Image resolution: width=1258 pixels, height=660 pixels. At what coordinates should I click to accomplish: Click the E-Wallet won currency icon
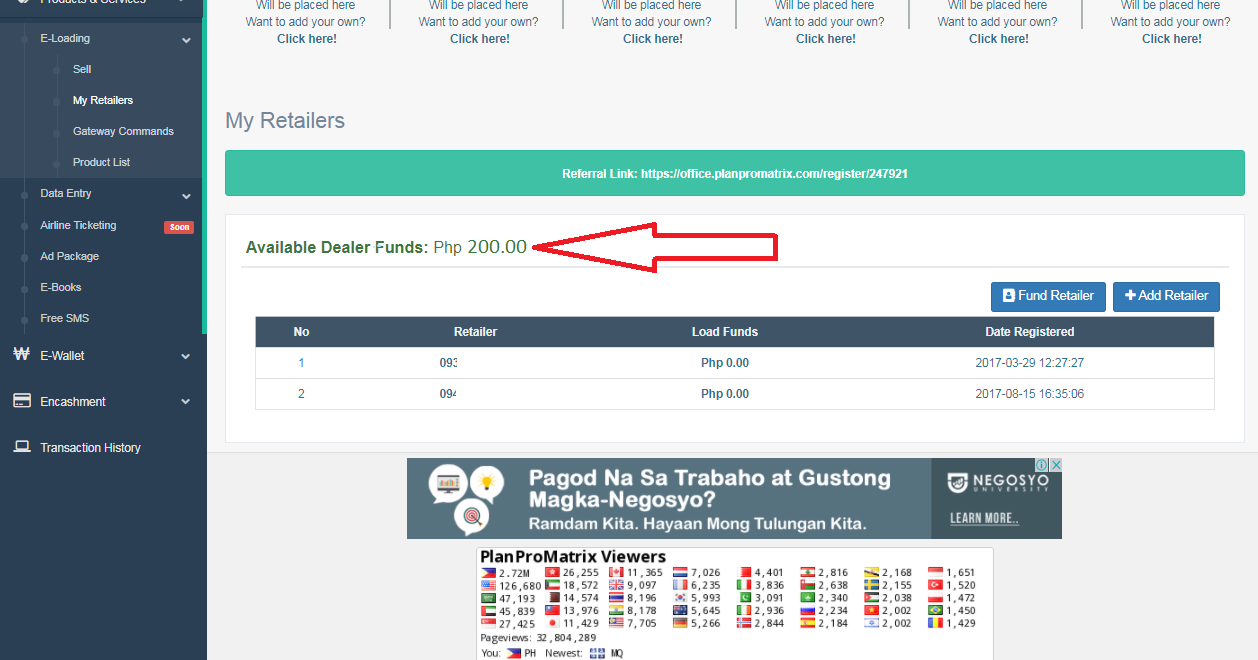tap(21, 354)
